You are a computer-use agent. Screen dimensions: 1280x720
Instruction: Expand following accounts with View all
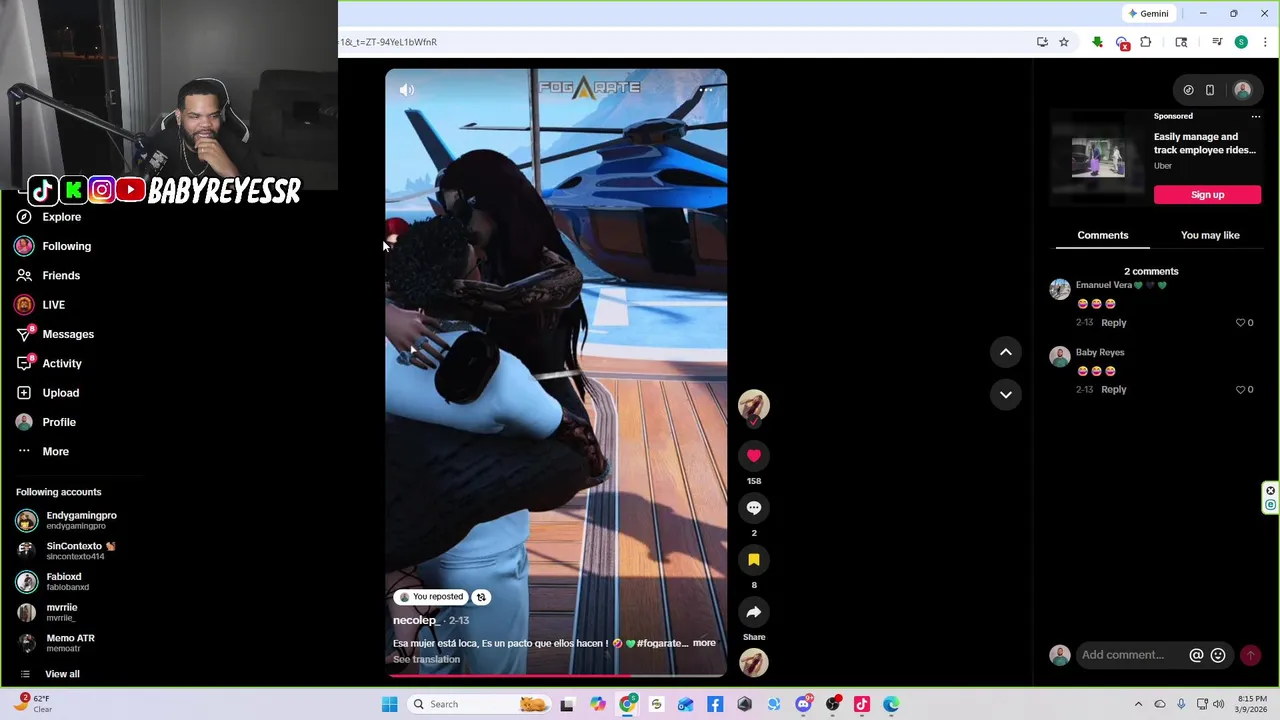tap(62, 674)
